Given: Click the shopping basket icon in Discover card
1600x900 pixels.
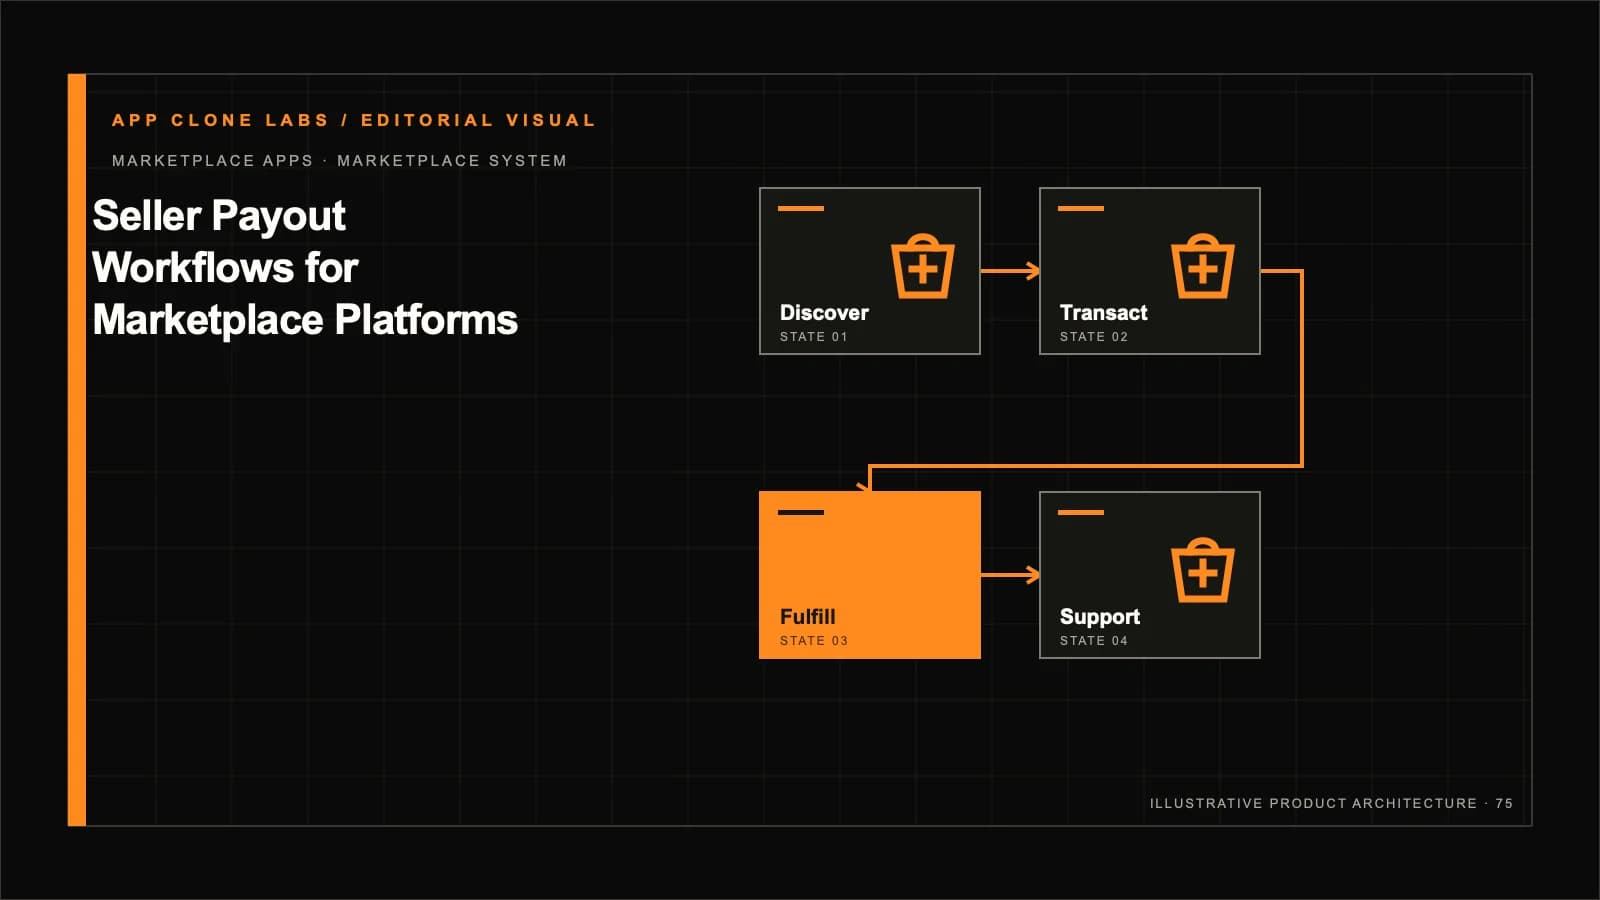Looking at the screenshot, I should (x=923, y=266).
